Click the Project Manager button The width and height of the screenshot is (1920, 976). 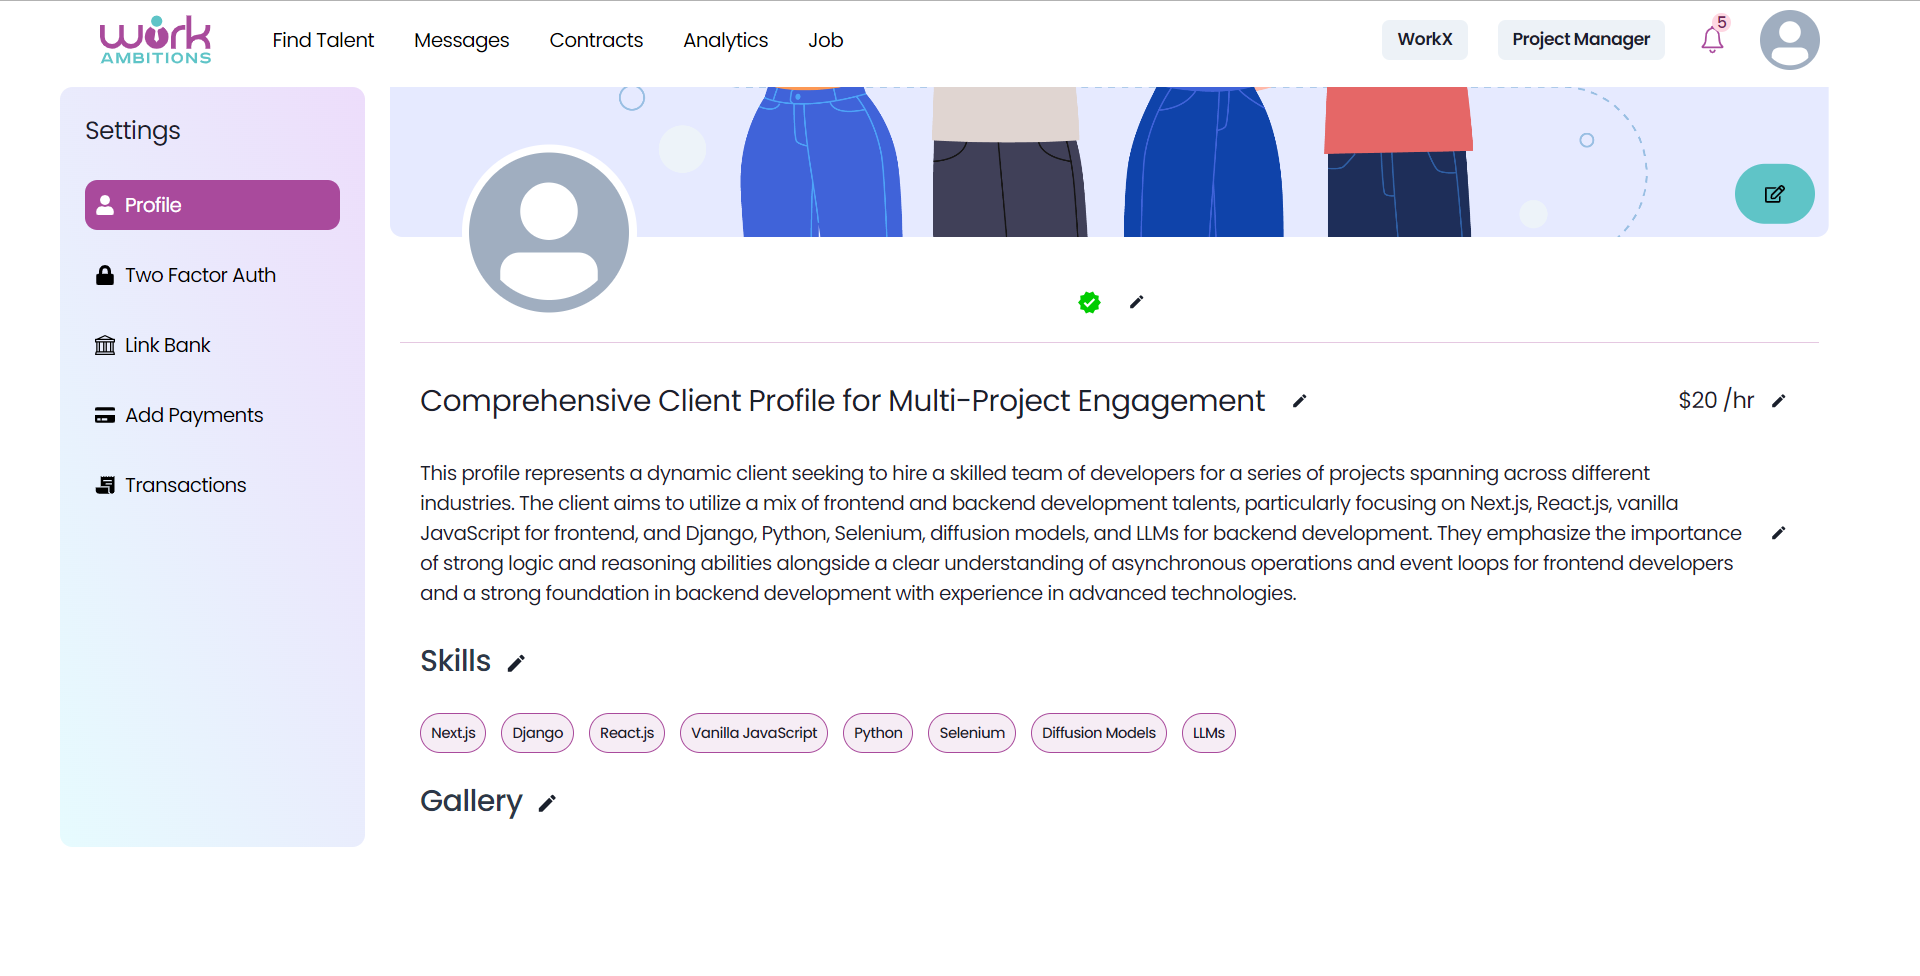1580,40
